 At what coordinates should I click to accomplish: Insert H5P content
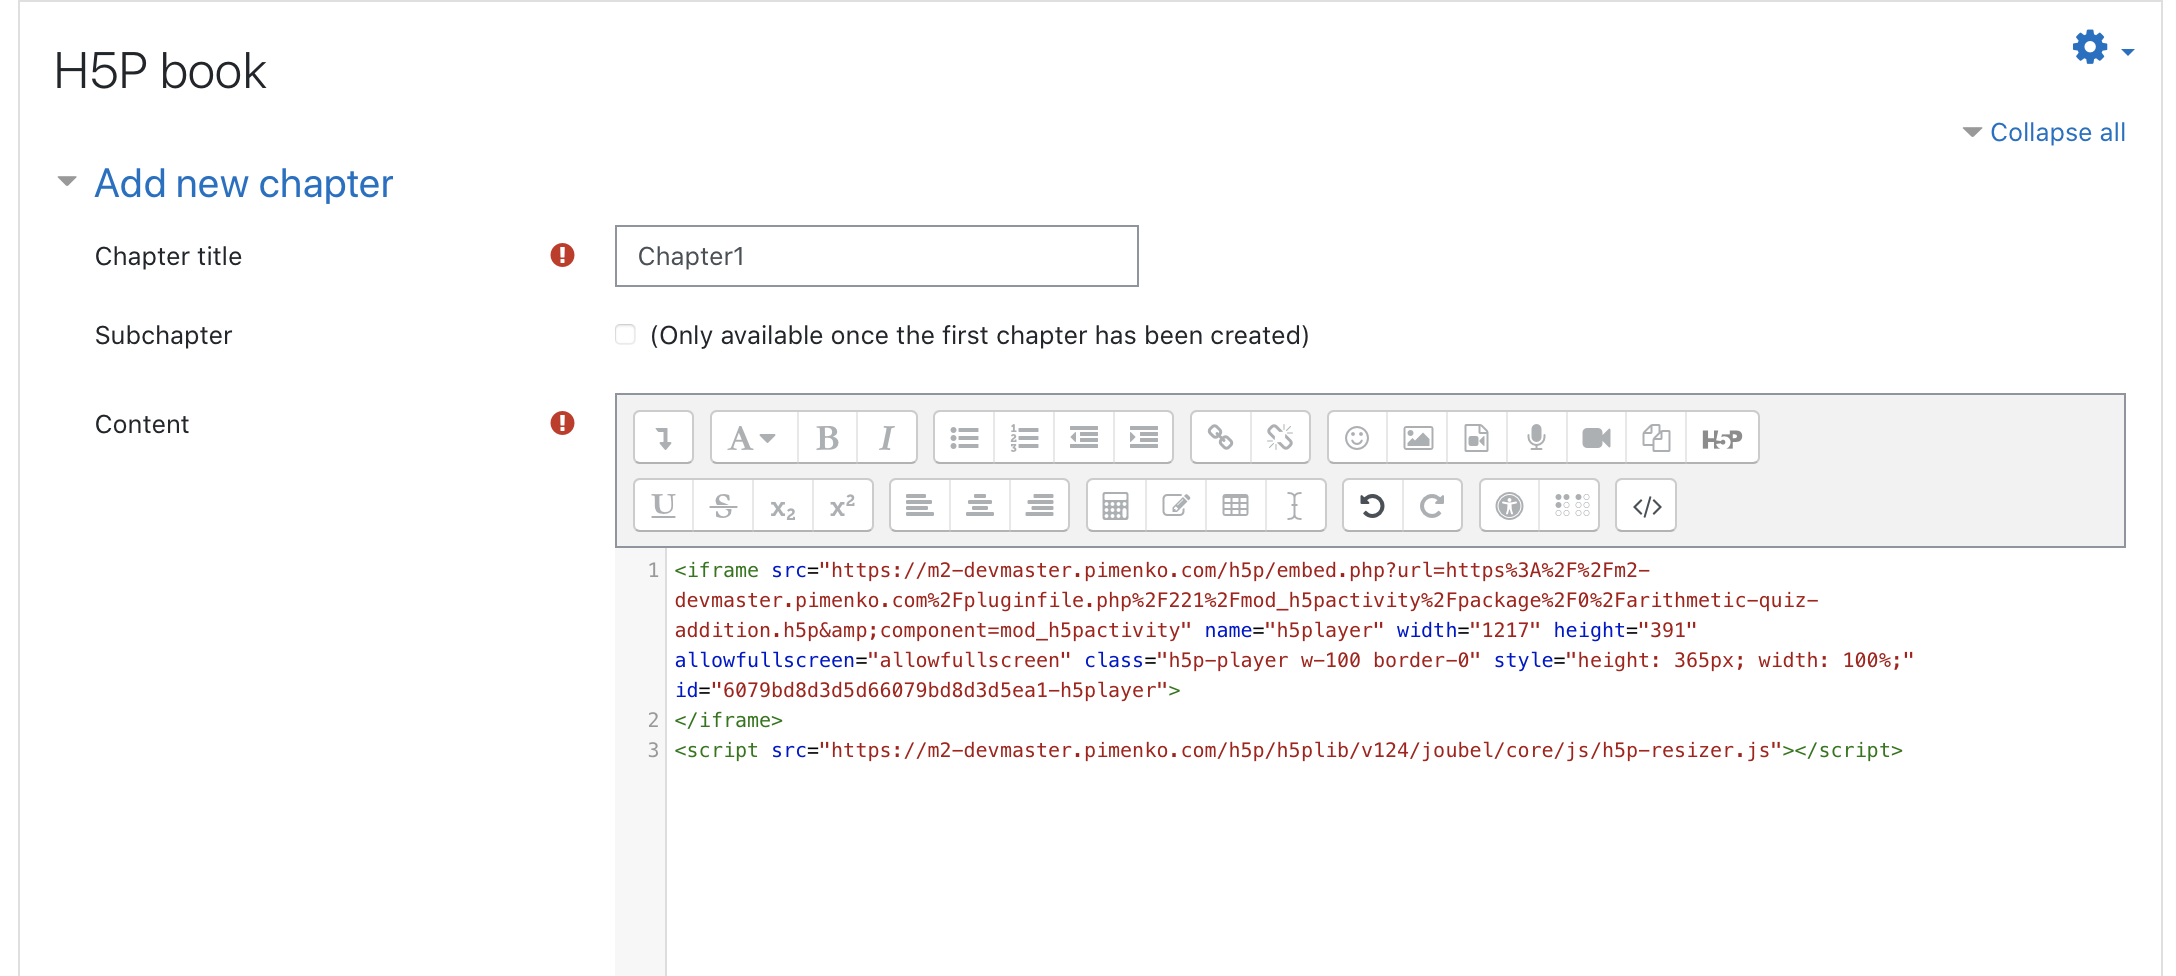click(1722, 438)
